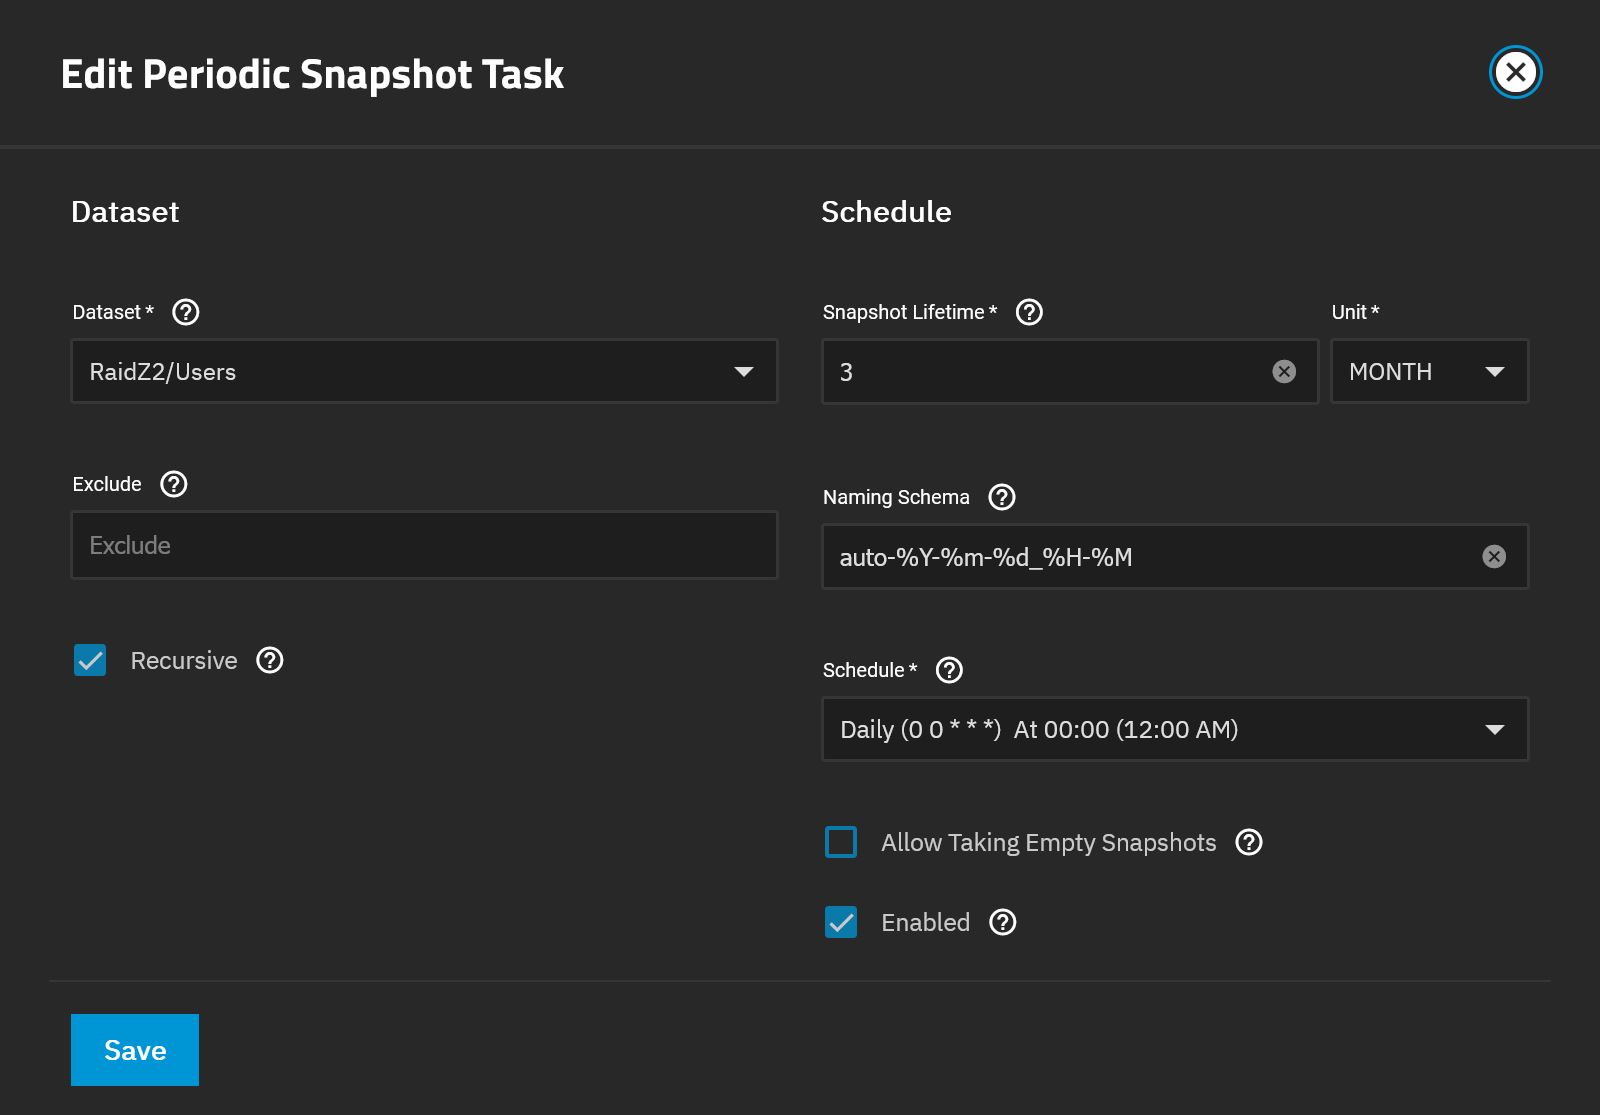View help about the Recursive option
This screenshot has width=1600, height=1115.
point(268,660)
